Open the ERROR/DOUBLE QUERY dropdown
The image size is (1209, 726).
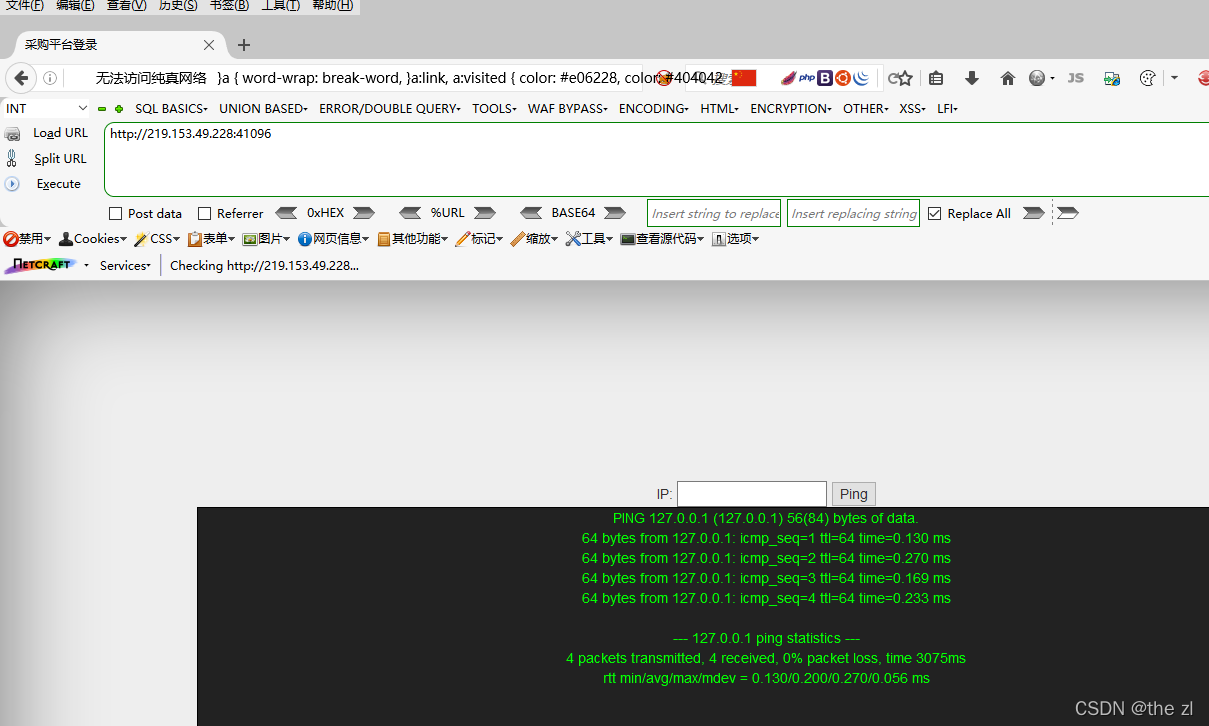click(x=390, y=108)
